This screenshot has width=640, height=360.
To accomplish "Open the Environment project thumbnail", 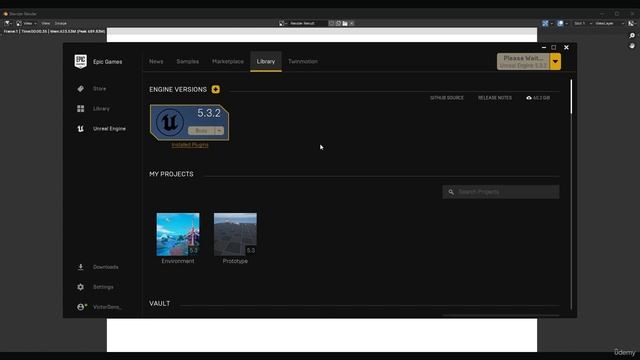I will [178, 234].
